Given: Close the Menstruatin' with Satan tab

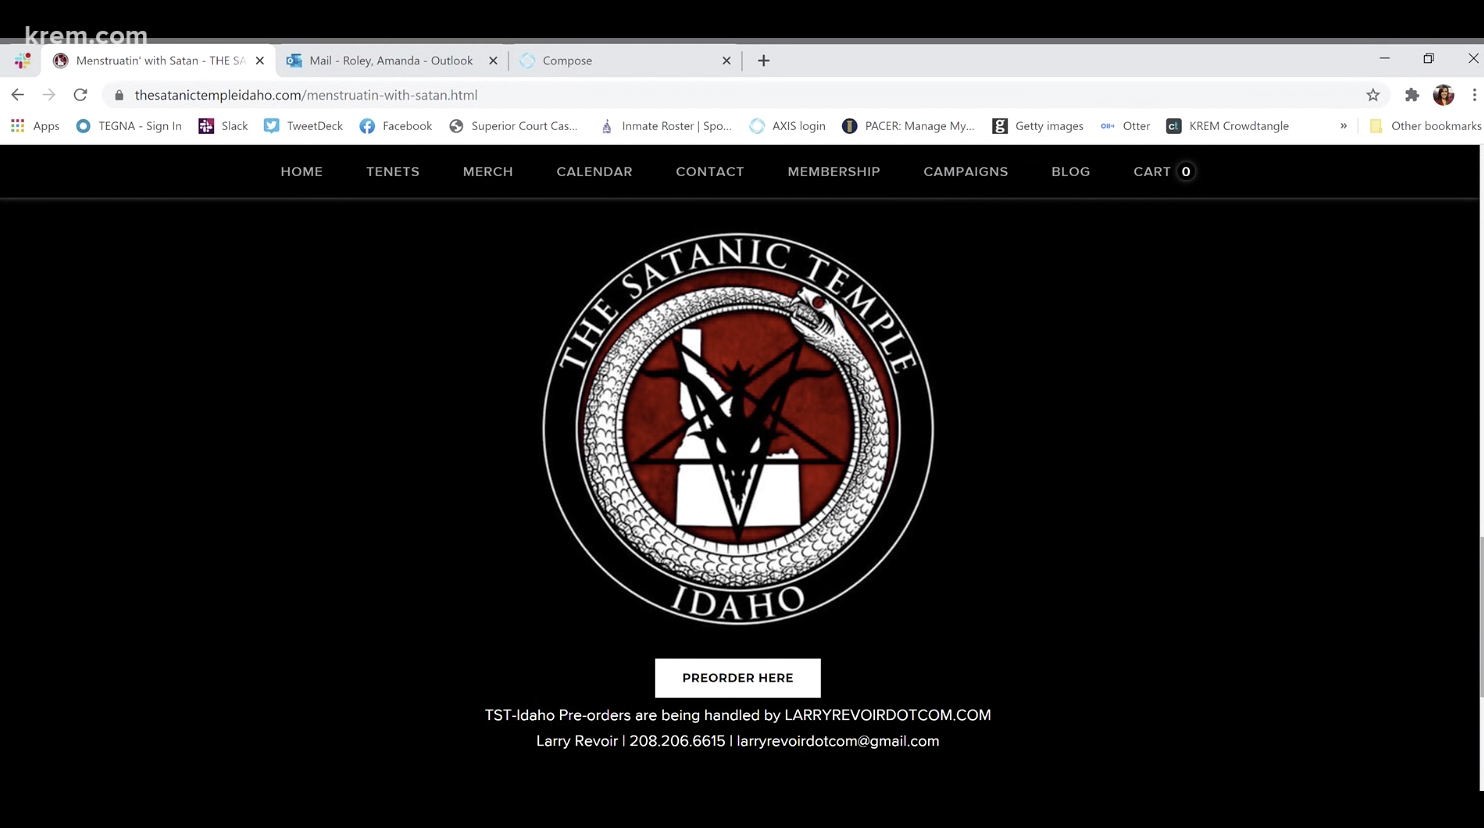Looking at the screenshot, I should pos(260,61).
